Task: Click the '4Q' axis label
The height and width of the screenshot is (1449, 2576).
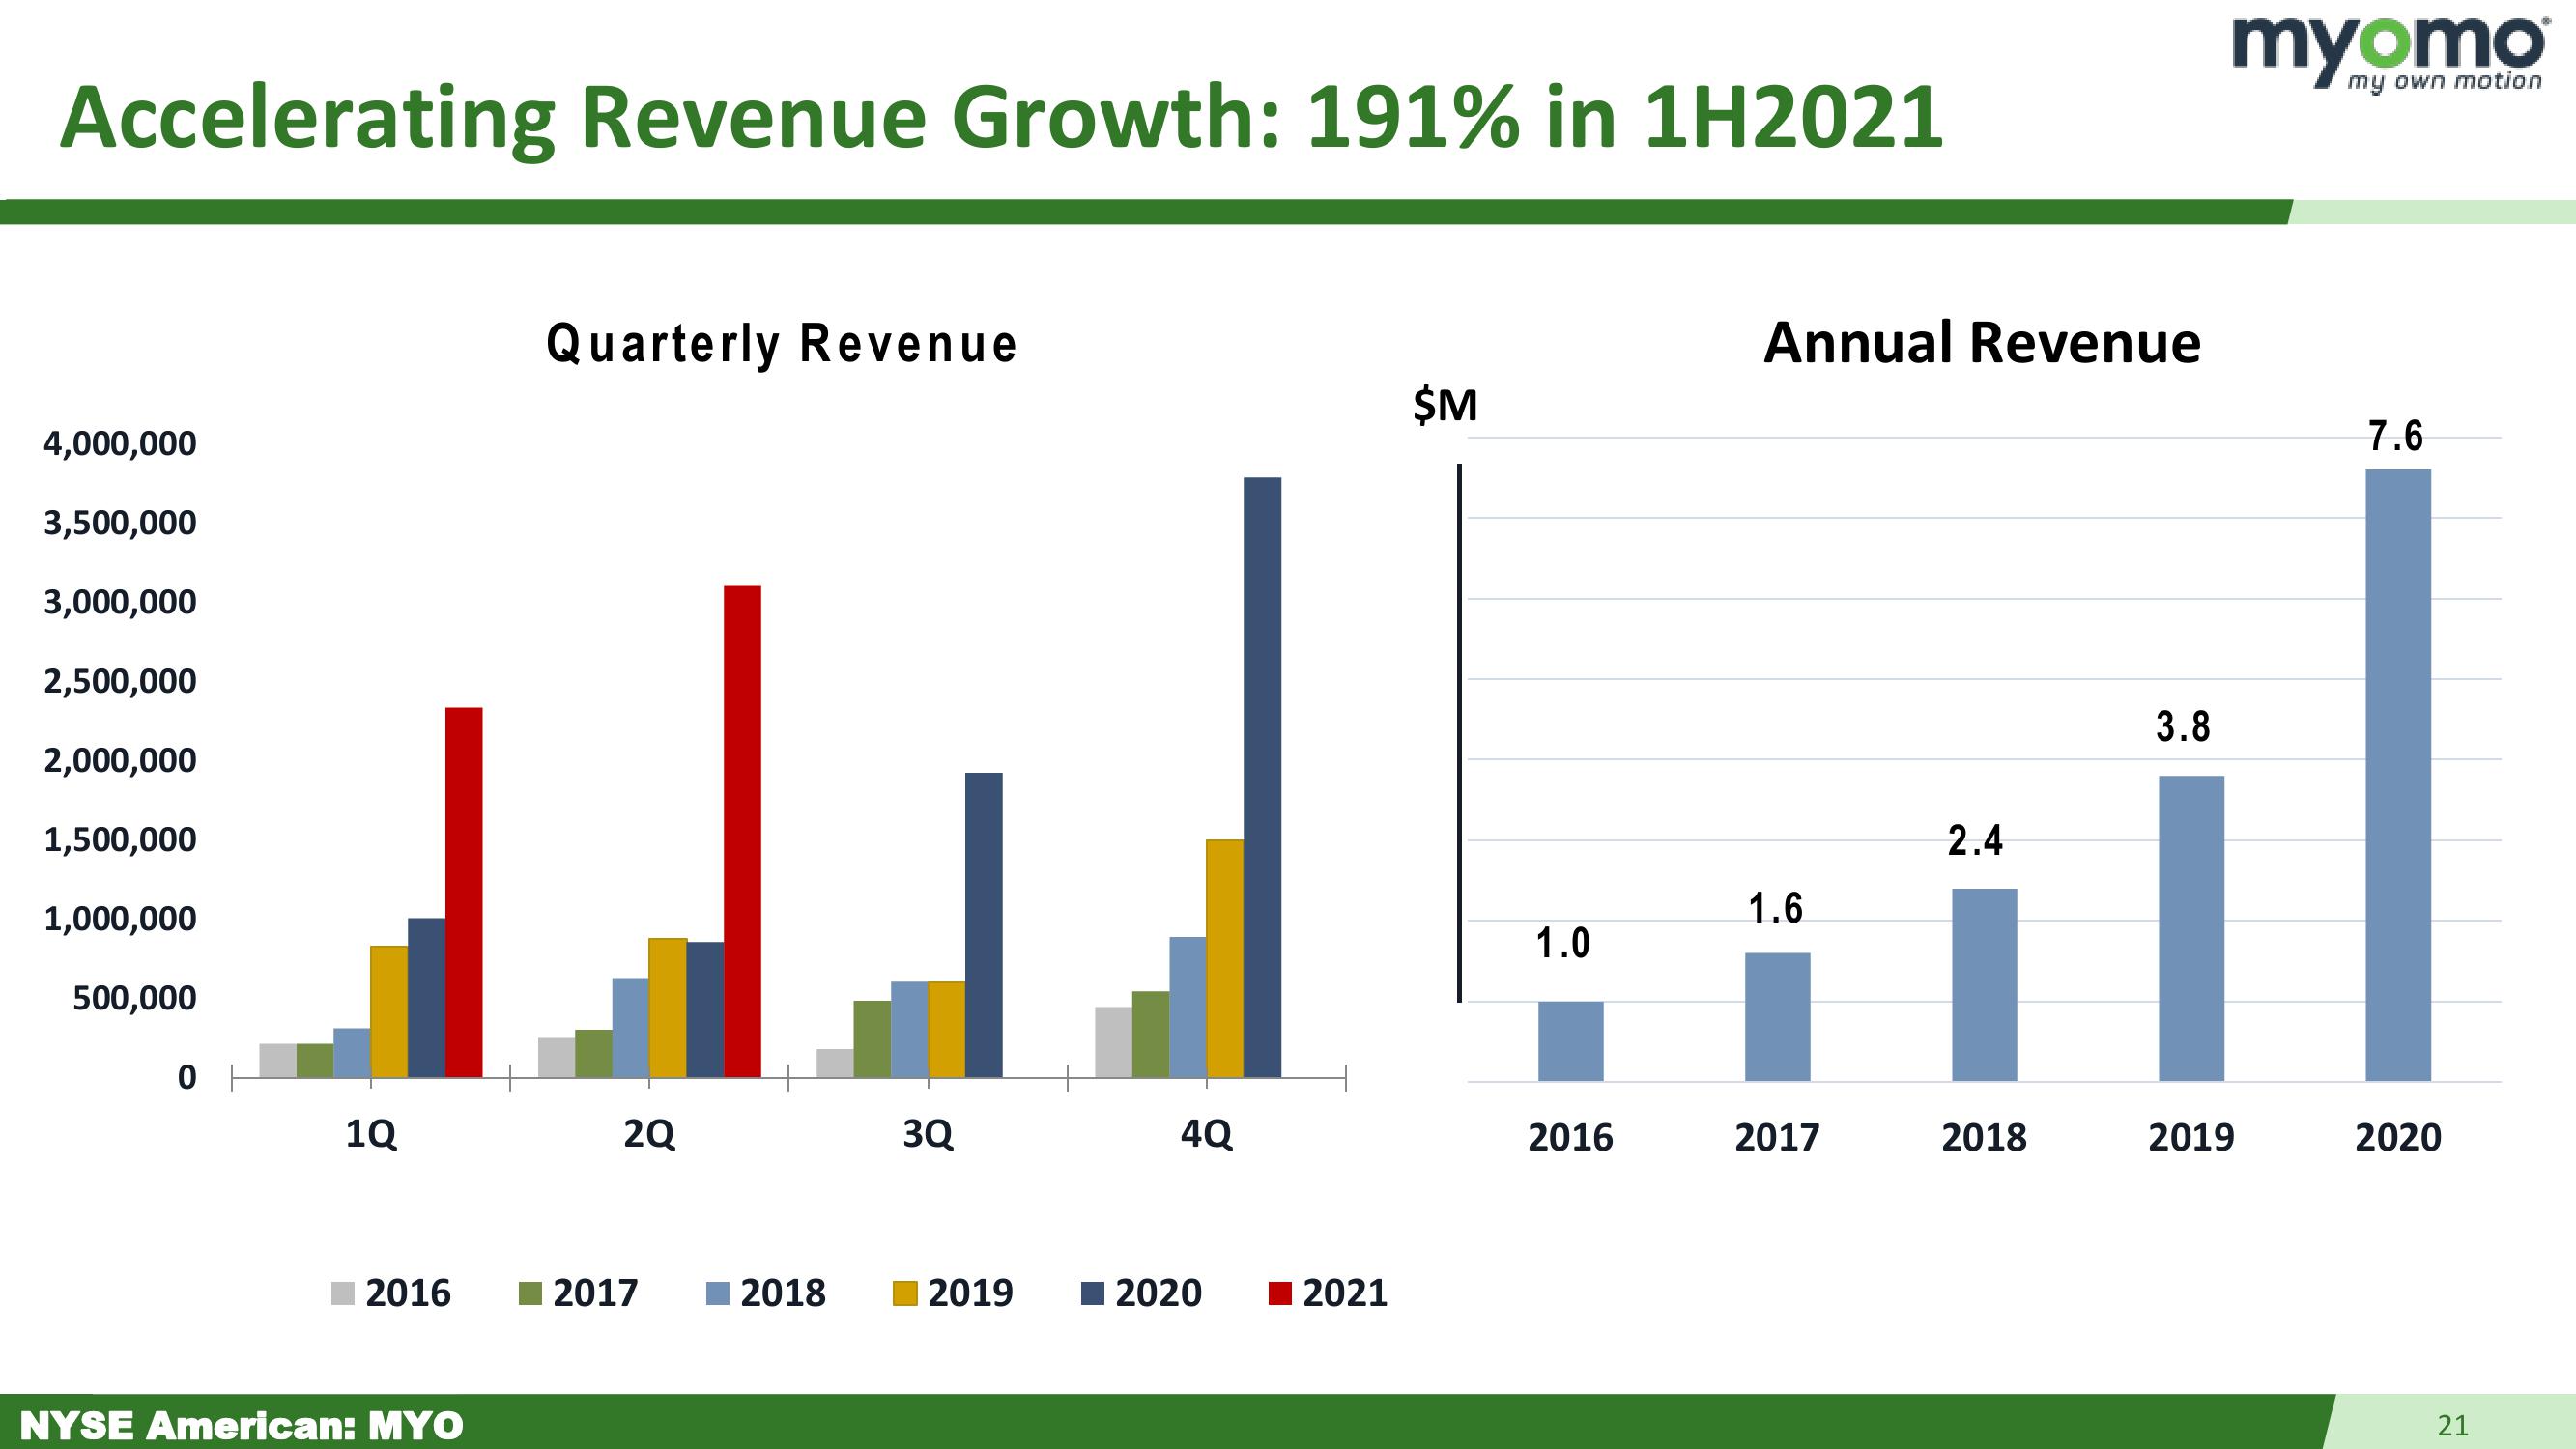Action: click(1207, 1135)
